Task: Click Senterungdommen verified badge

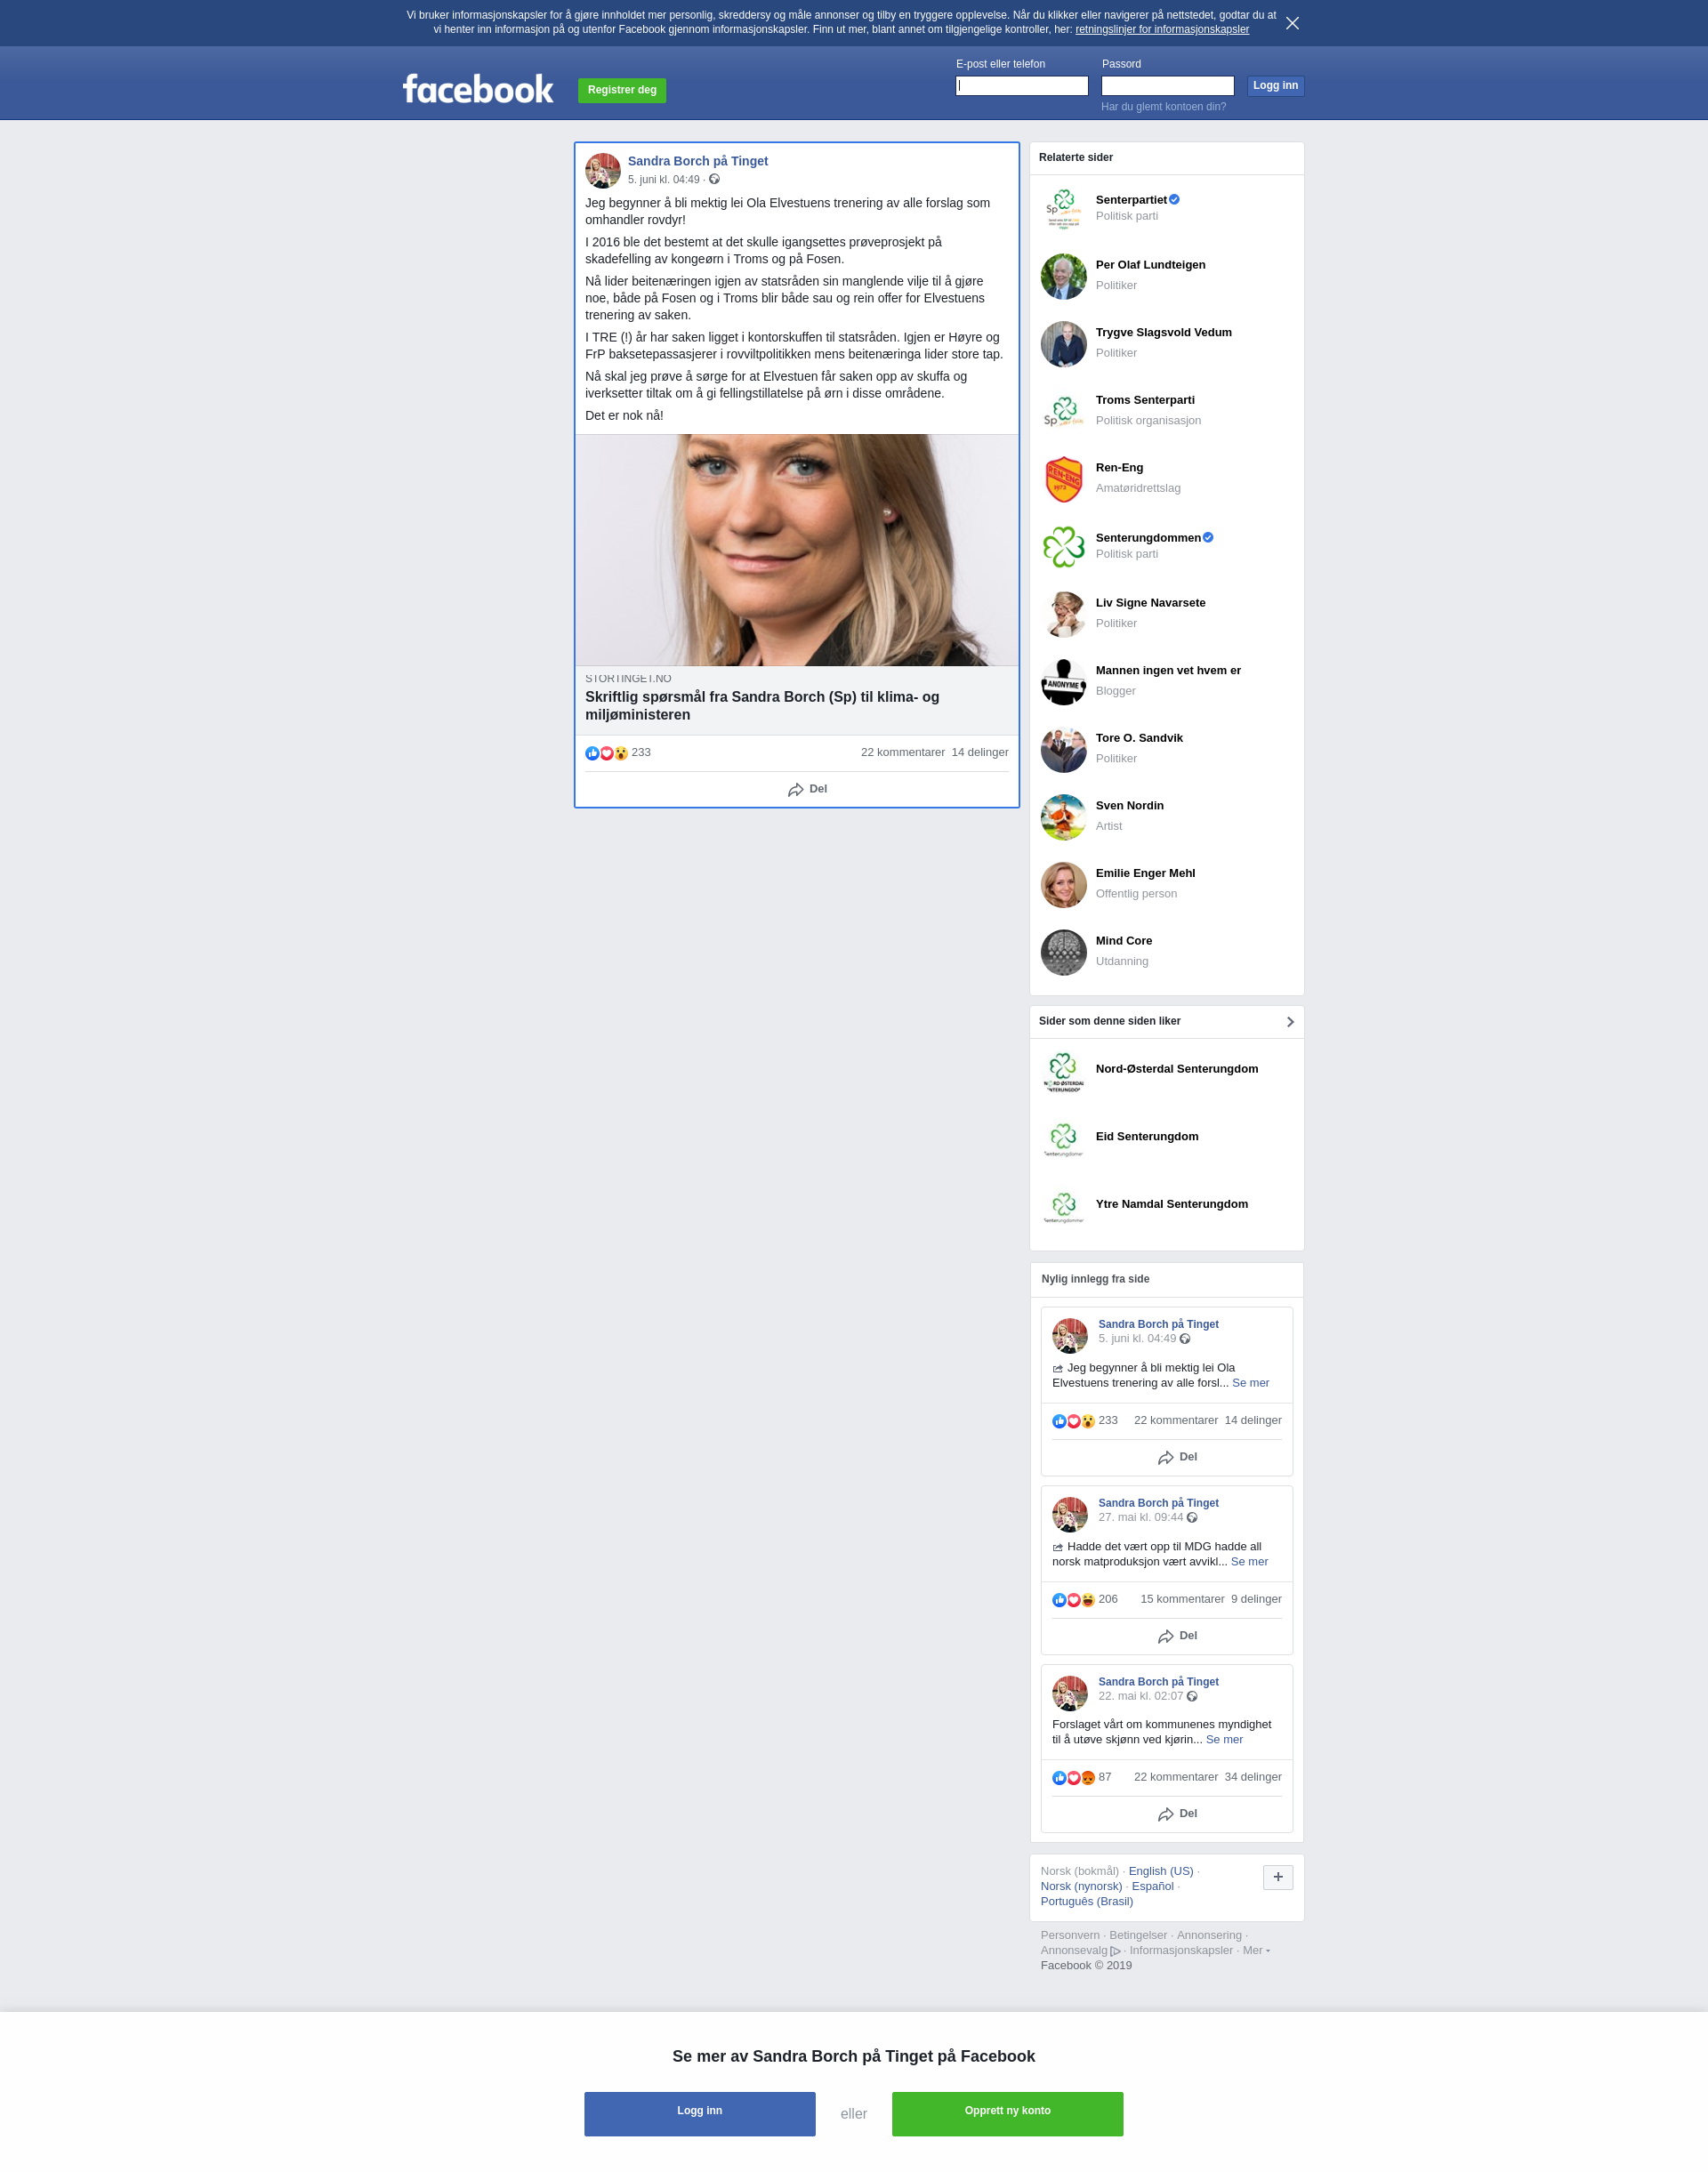Action: 1208,538
